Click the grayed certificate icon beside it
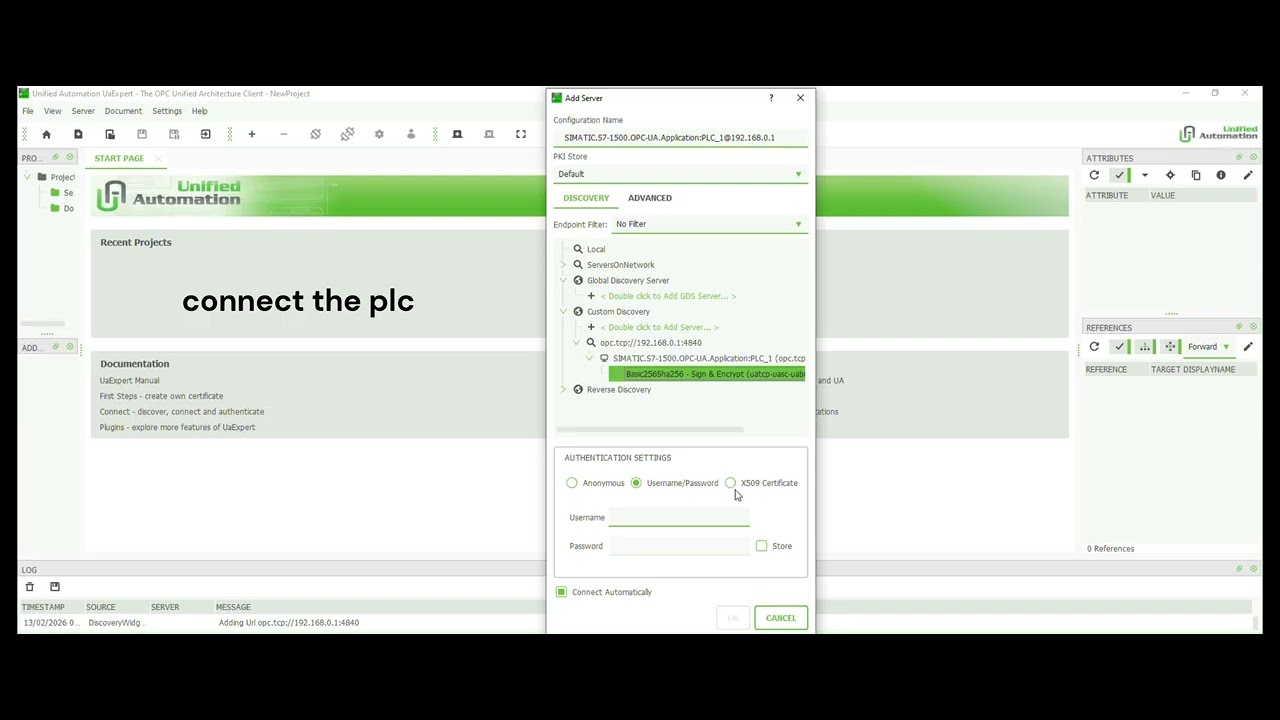The height and width of the screenshot is (720, 1280). pyautogui.click(x=489, y=134)
